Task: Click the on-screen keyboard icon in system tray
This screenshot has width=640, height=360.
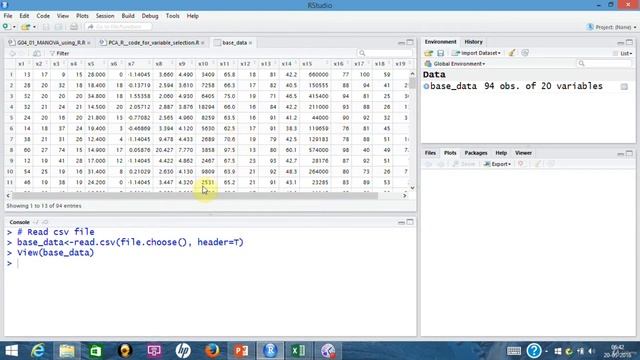Action: [513, 351]
